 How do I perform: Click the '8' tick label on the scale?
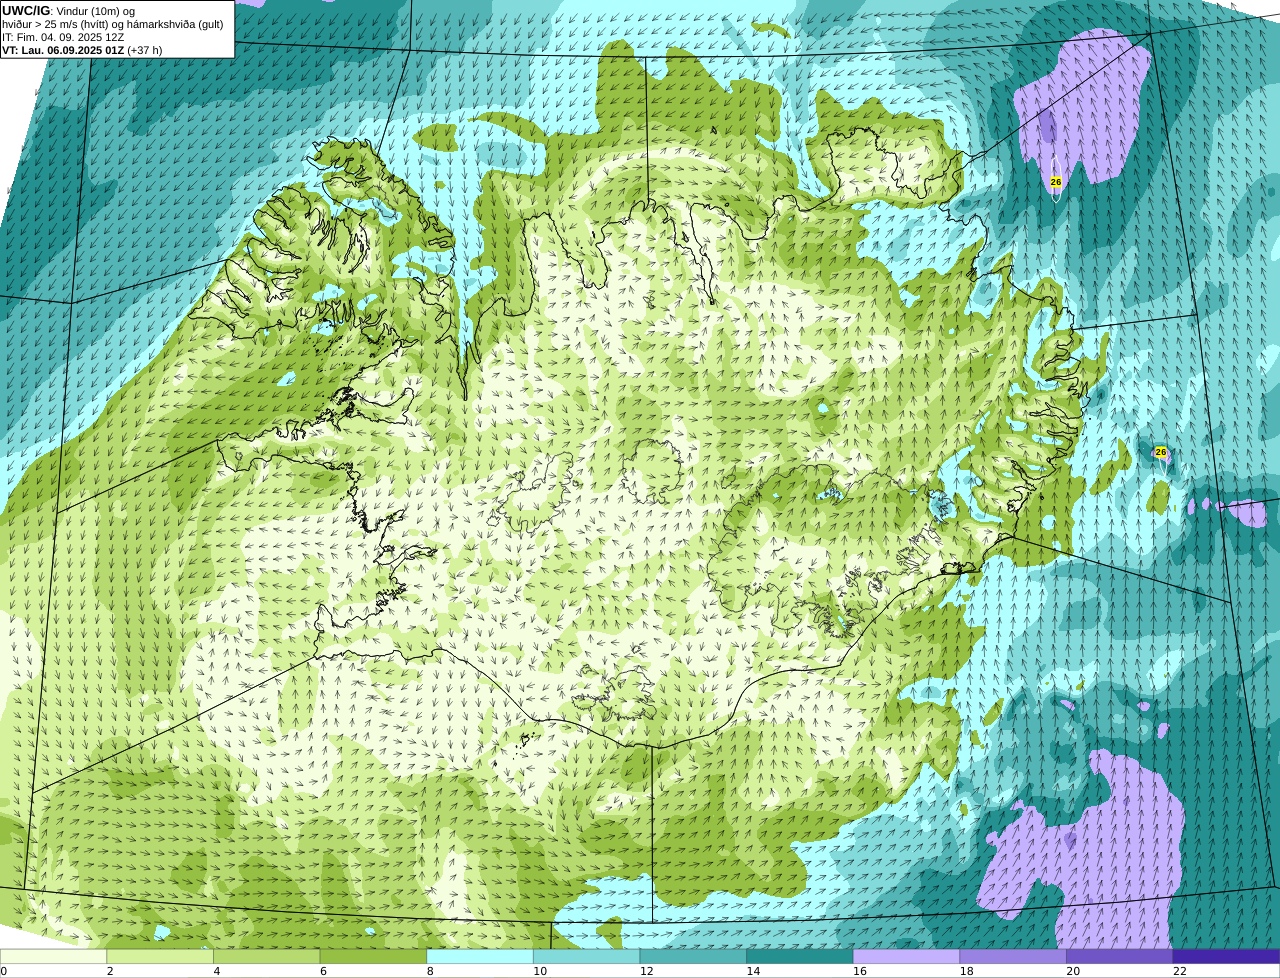click(430, 971)
